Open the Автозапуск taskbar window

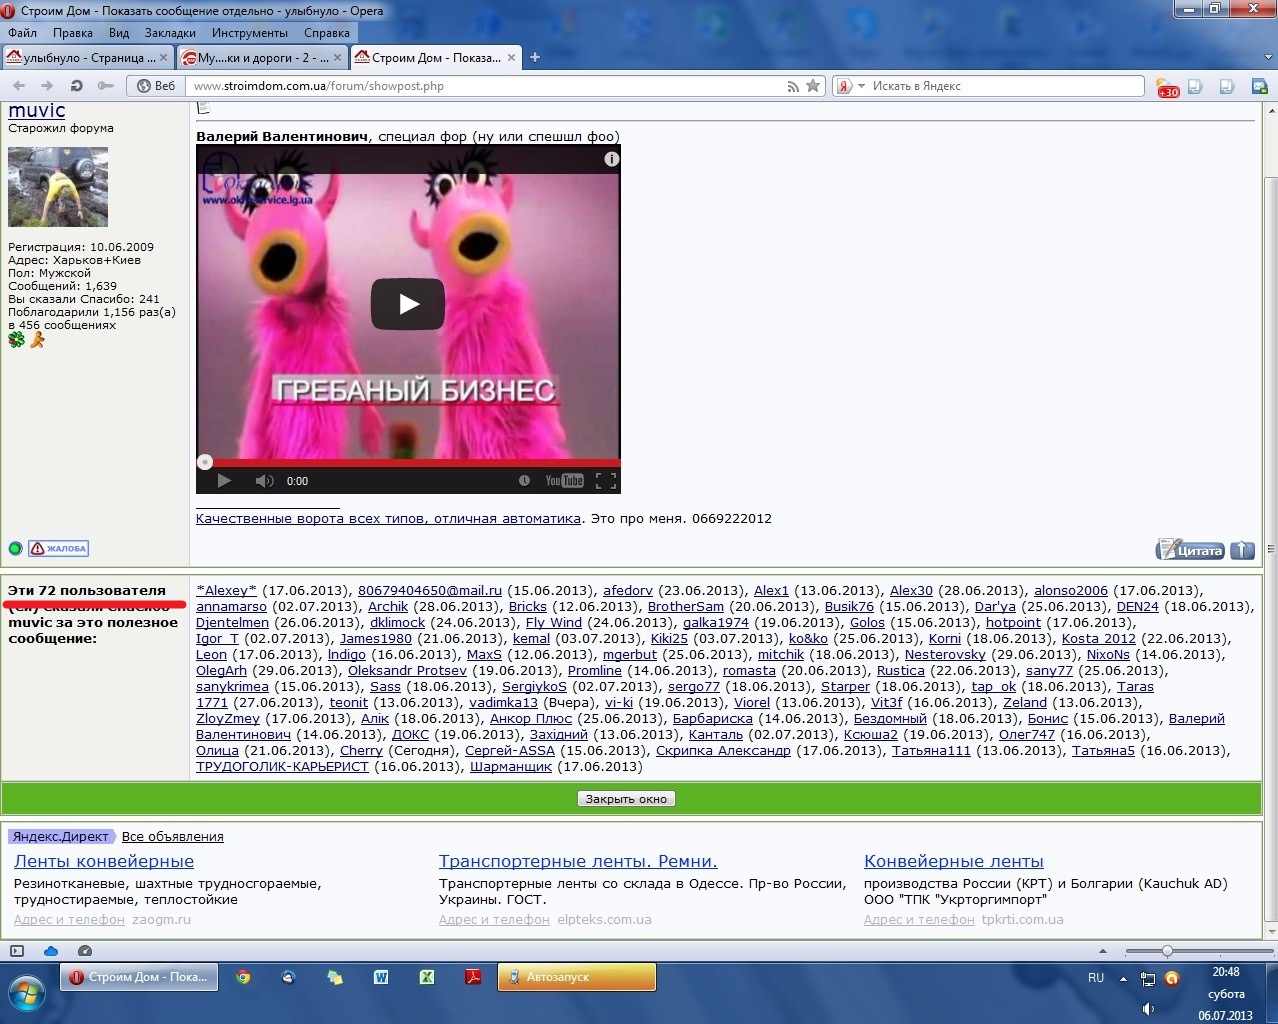pos(577,977)
